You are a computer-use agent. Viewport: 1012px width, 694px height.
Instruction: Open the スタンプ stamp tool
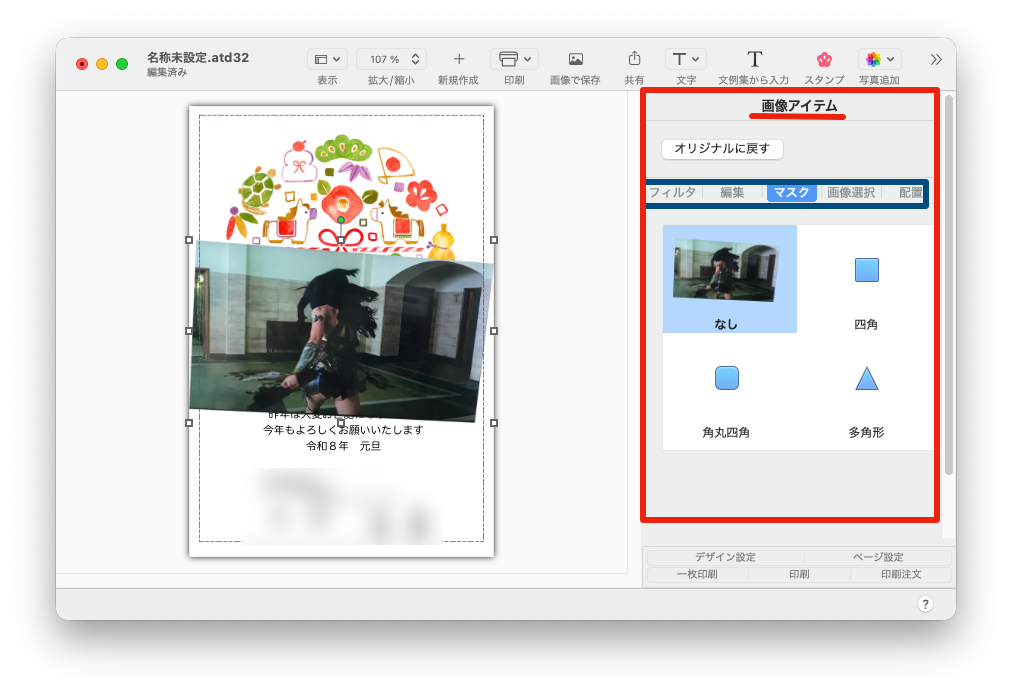point(824,59)
